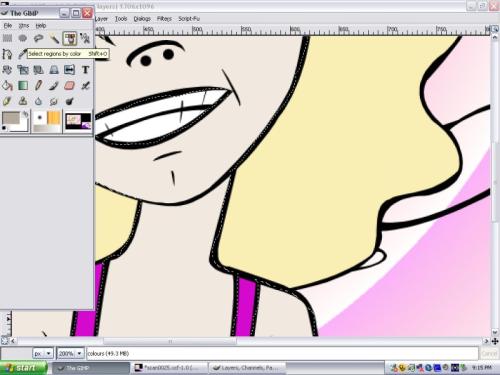Toggle Quick Mask at canvas bottom-left corner
Viewport: 500px width, 375px height.
pyautogui.click(x=4, y=341)
